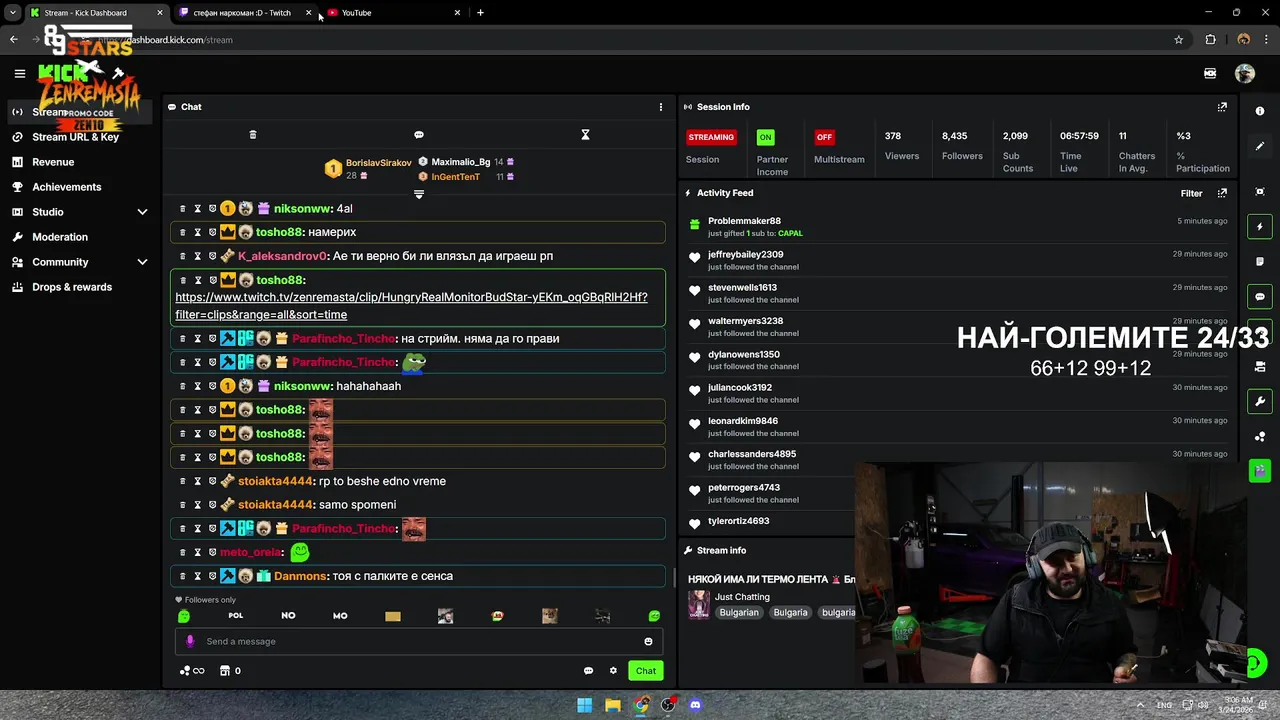Open File Explorer from taskbar
This screenshot has width=1280, height=720.
613,705
